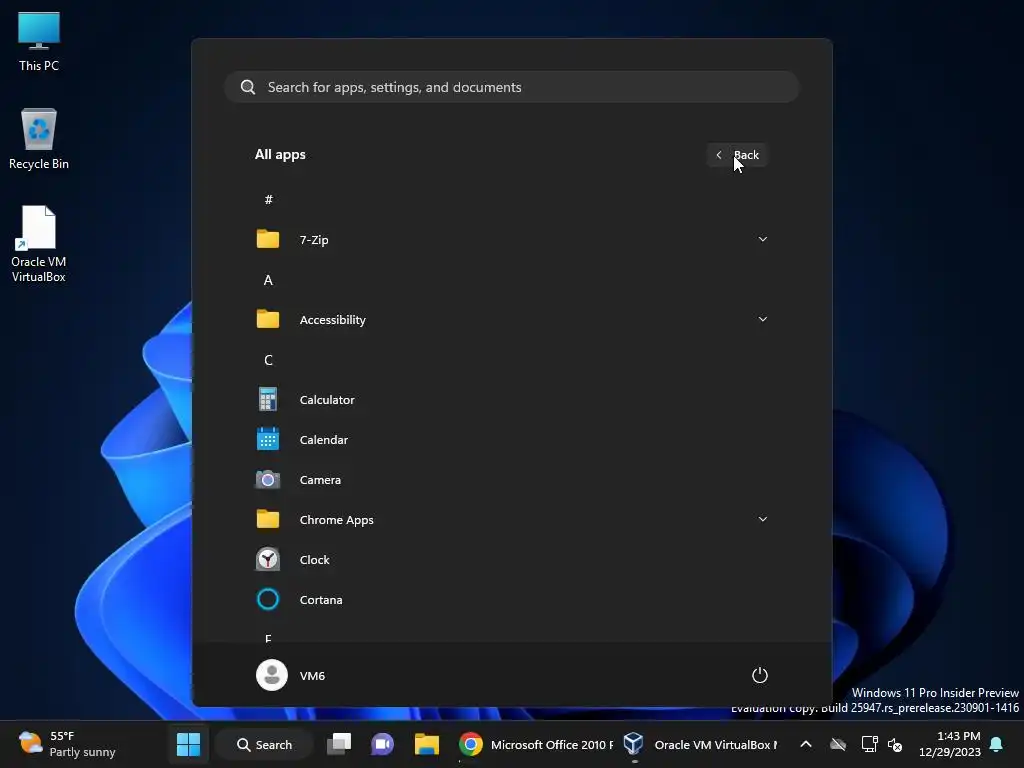Click the OneDrive cloud tray icon
This screenshot has width=1024, height=768.
pyautogui.click(x=838, y=744)
